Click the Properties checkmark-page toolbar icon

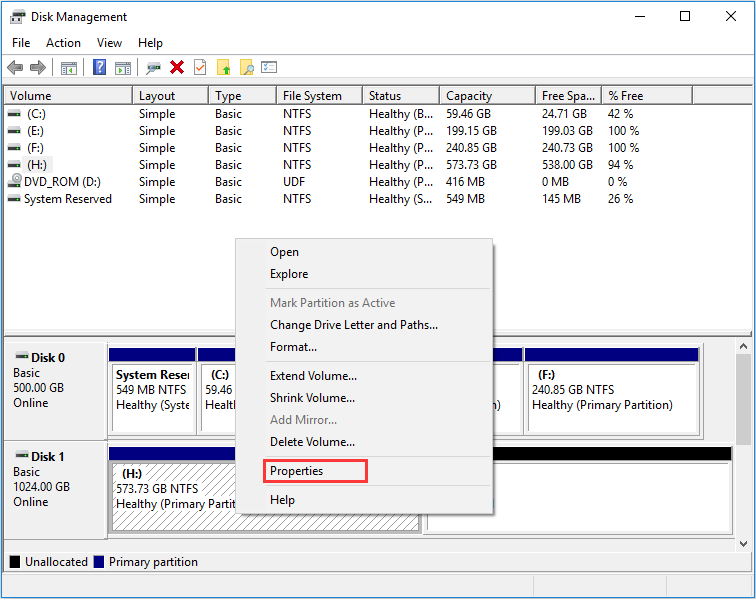200,67
